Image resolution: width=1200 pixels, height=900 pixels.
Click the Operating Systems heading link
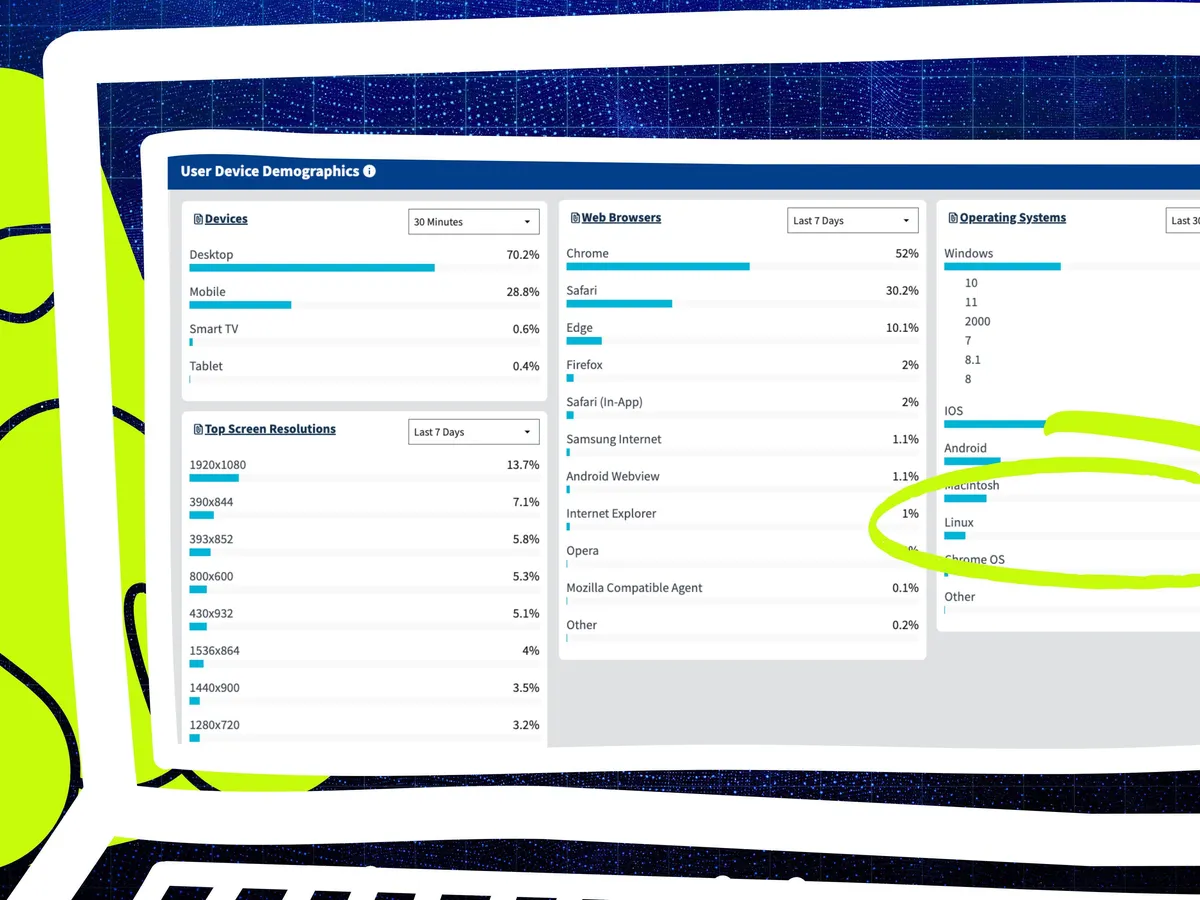click(x=1012, y=218)
